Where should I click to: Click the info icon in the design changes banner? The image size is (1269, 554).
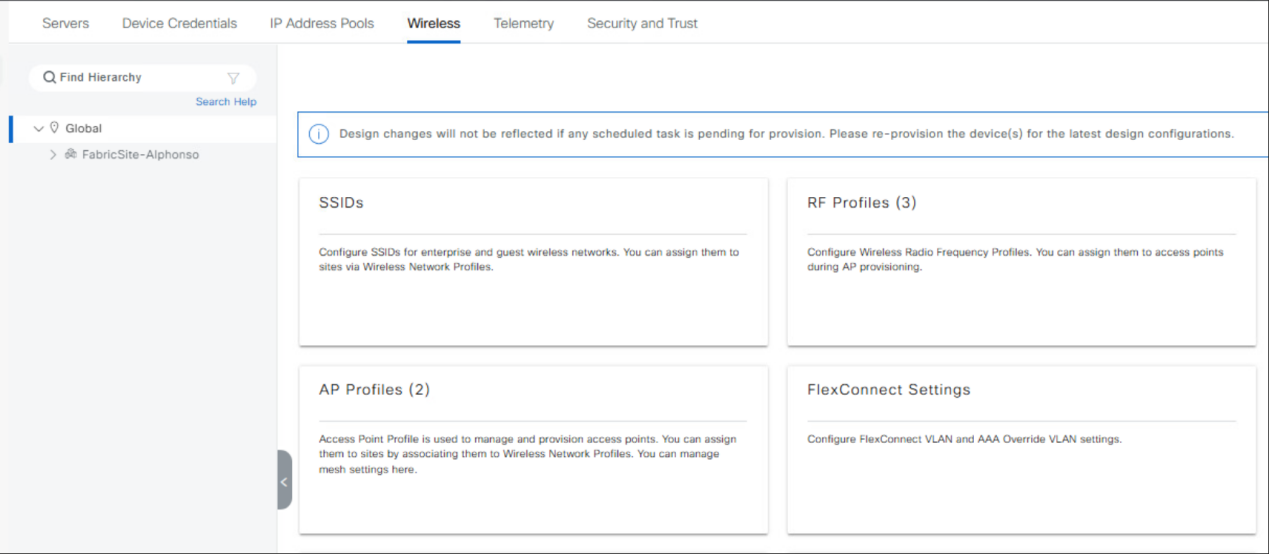[318, 134]
